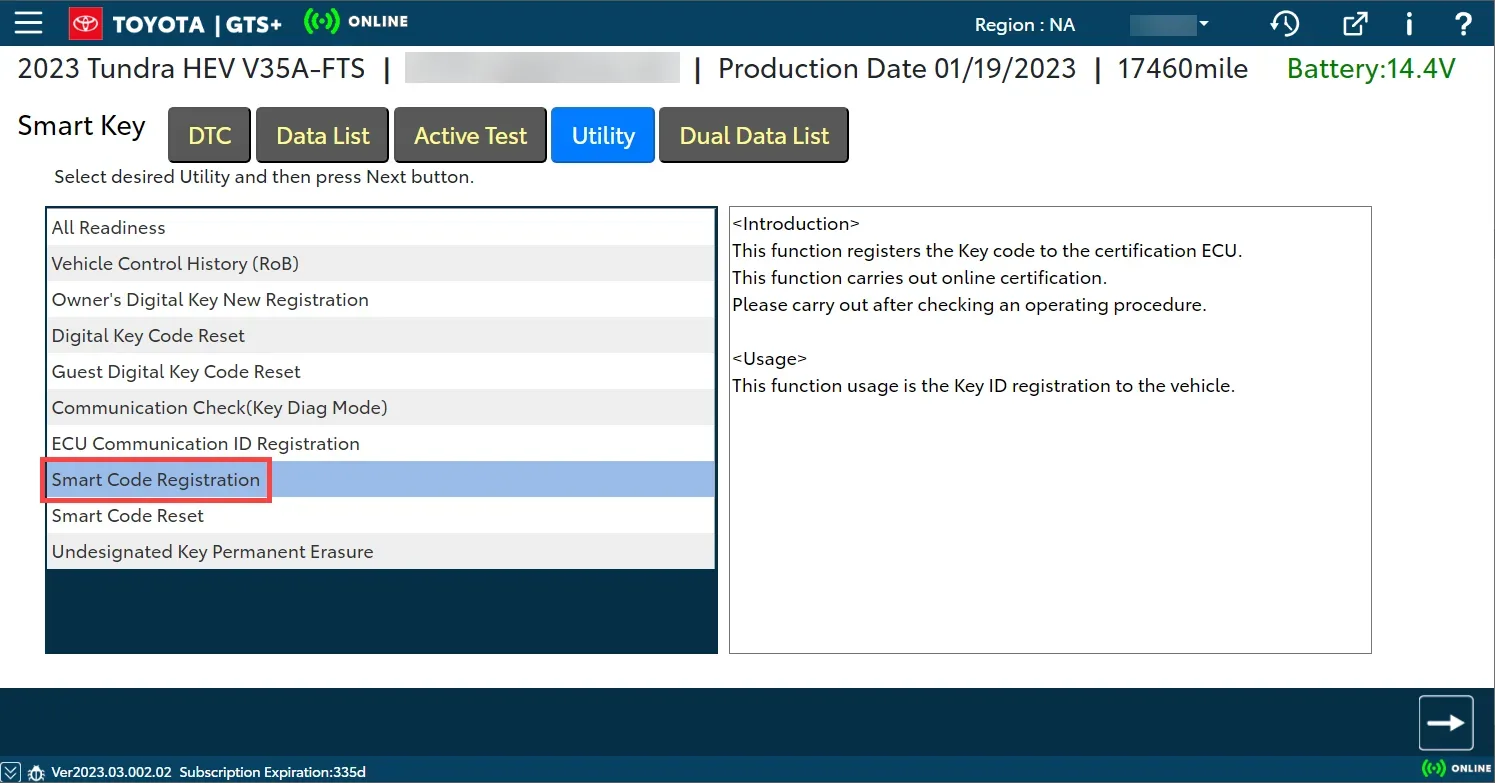Select ECU Communication ID Registration

[381, 443]
